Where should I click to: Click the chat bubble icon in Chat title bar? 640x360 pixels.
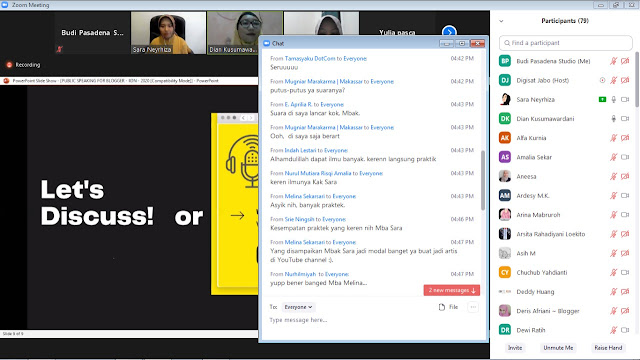coord(267,43)
